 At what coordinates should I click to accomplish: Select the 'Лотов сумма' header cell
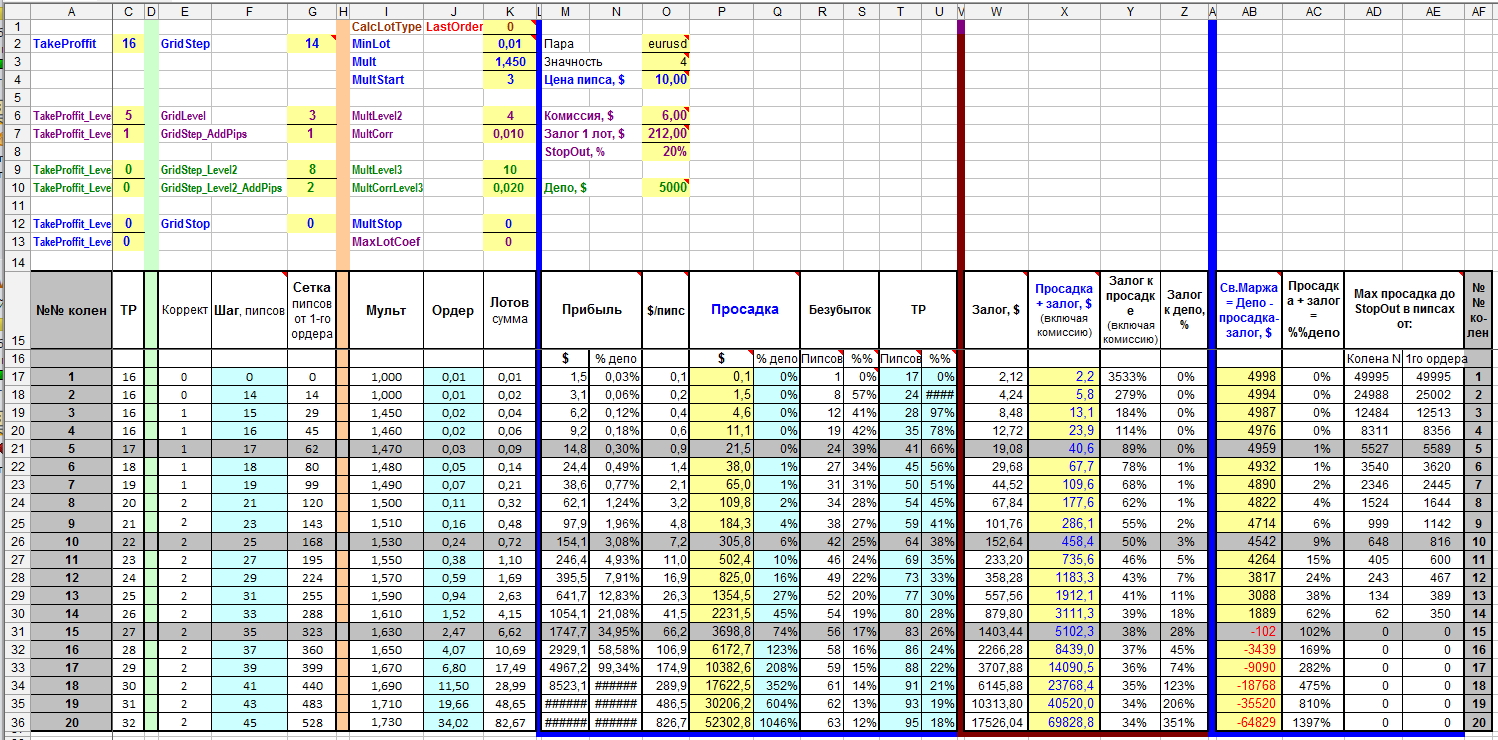[x=511, y=310]
